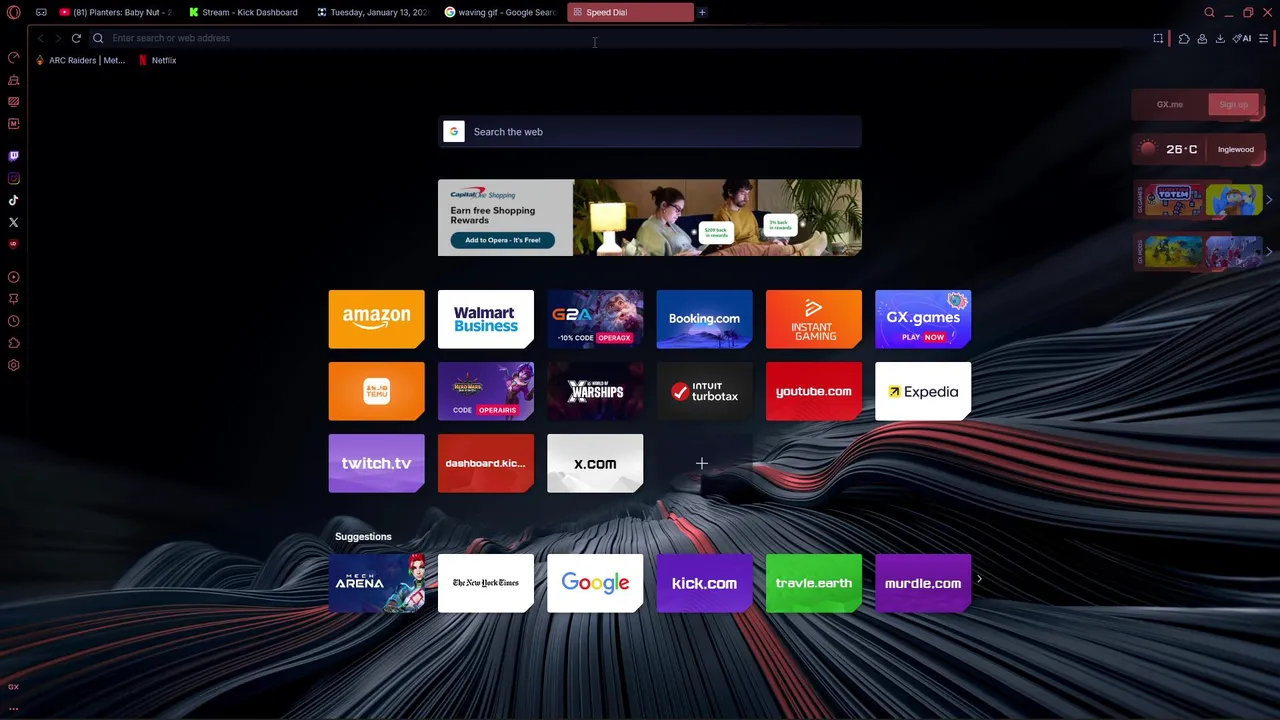Viewport: 1280px width, 720px height.
Task: Open Pinboards pin icon in sidebar
Action: pyautogui.click(x=14, y=299)
